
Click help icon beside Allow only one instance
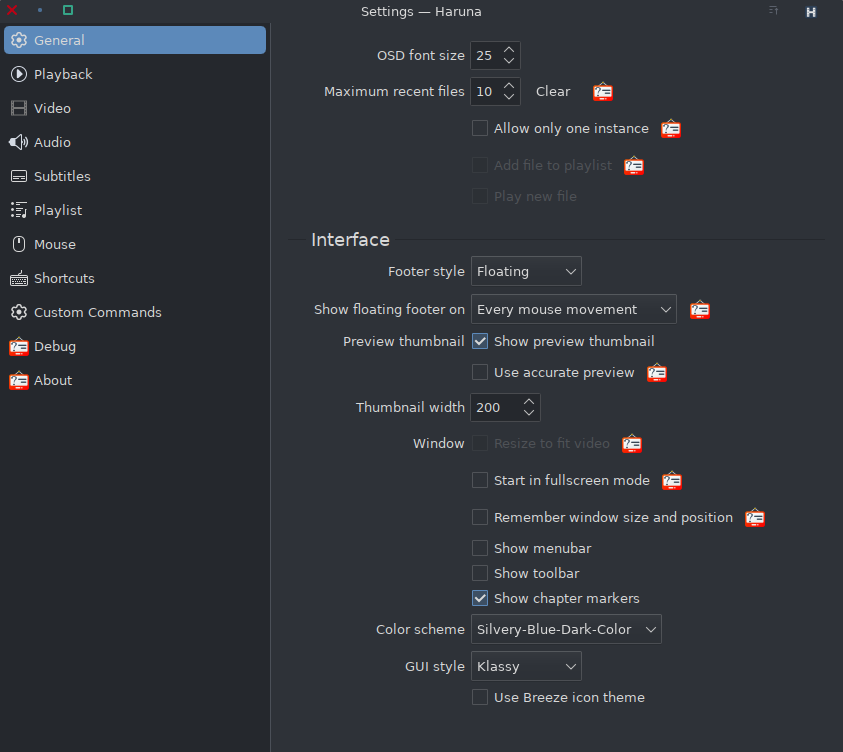pyautogui.click(x=671, y=128)
